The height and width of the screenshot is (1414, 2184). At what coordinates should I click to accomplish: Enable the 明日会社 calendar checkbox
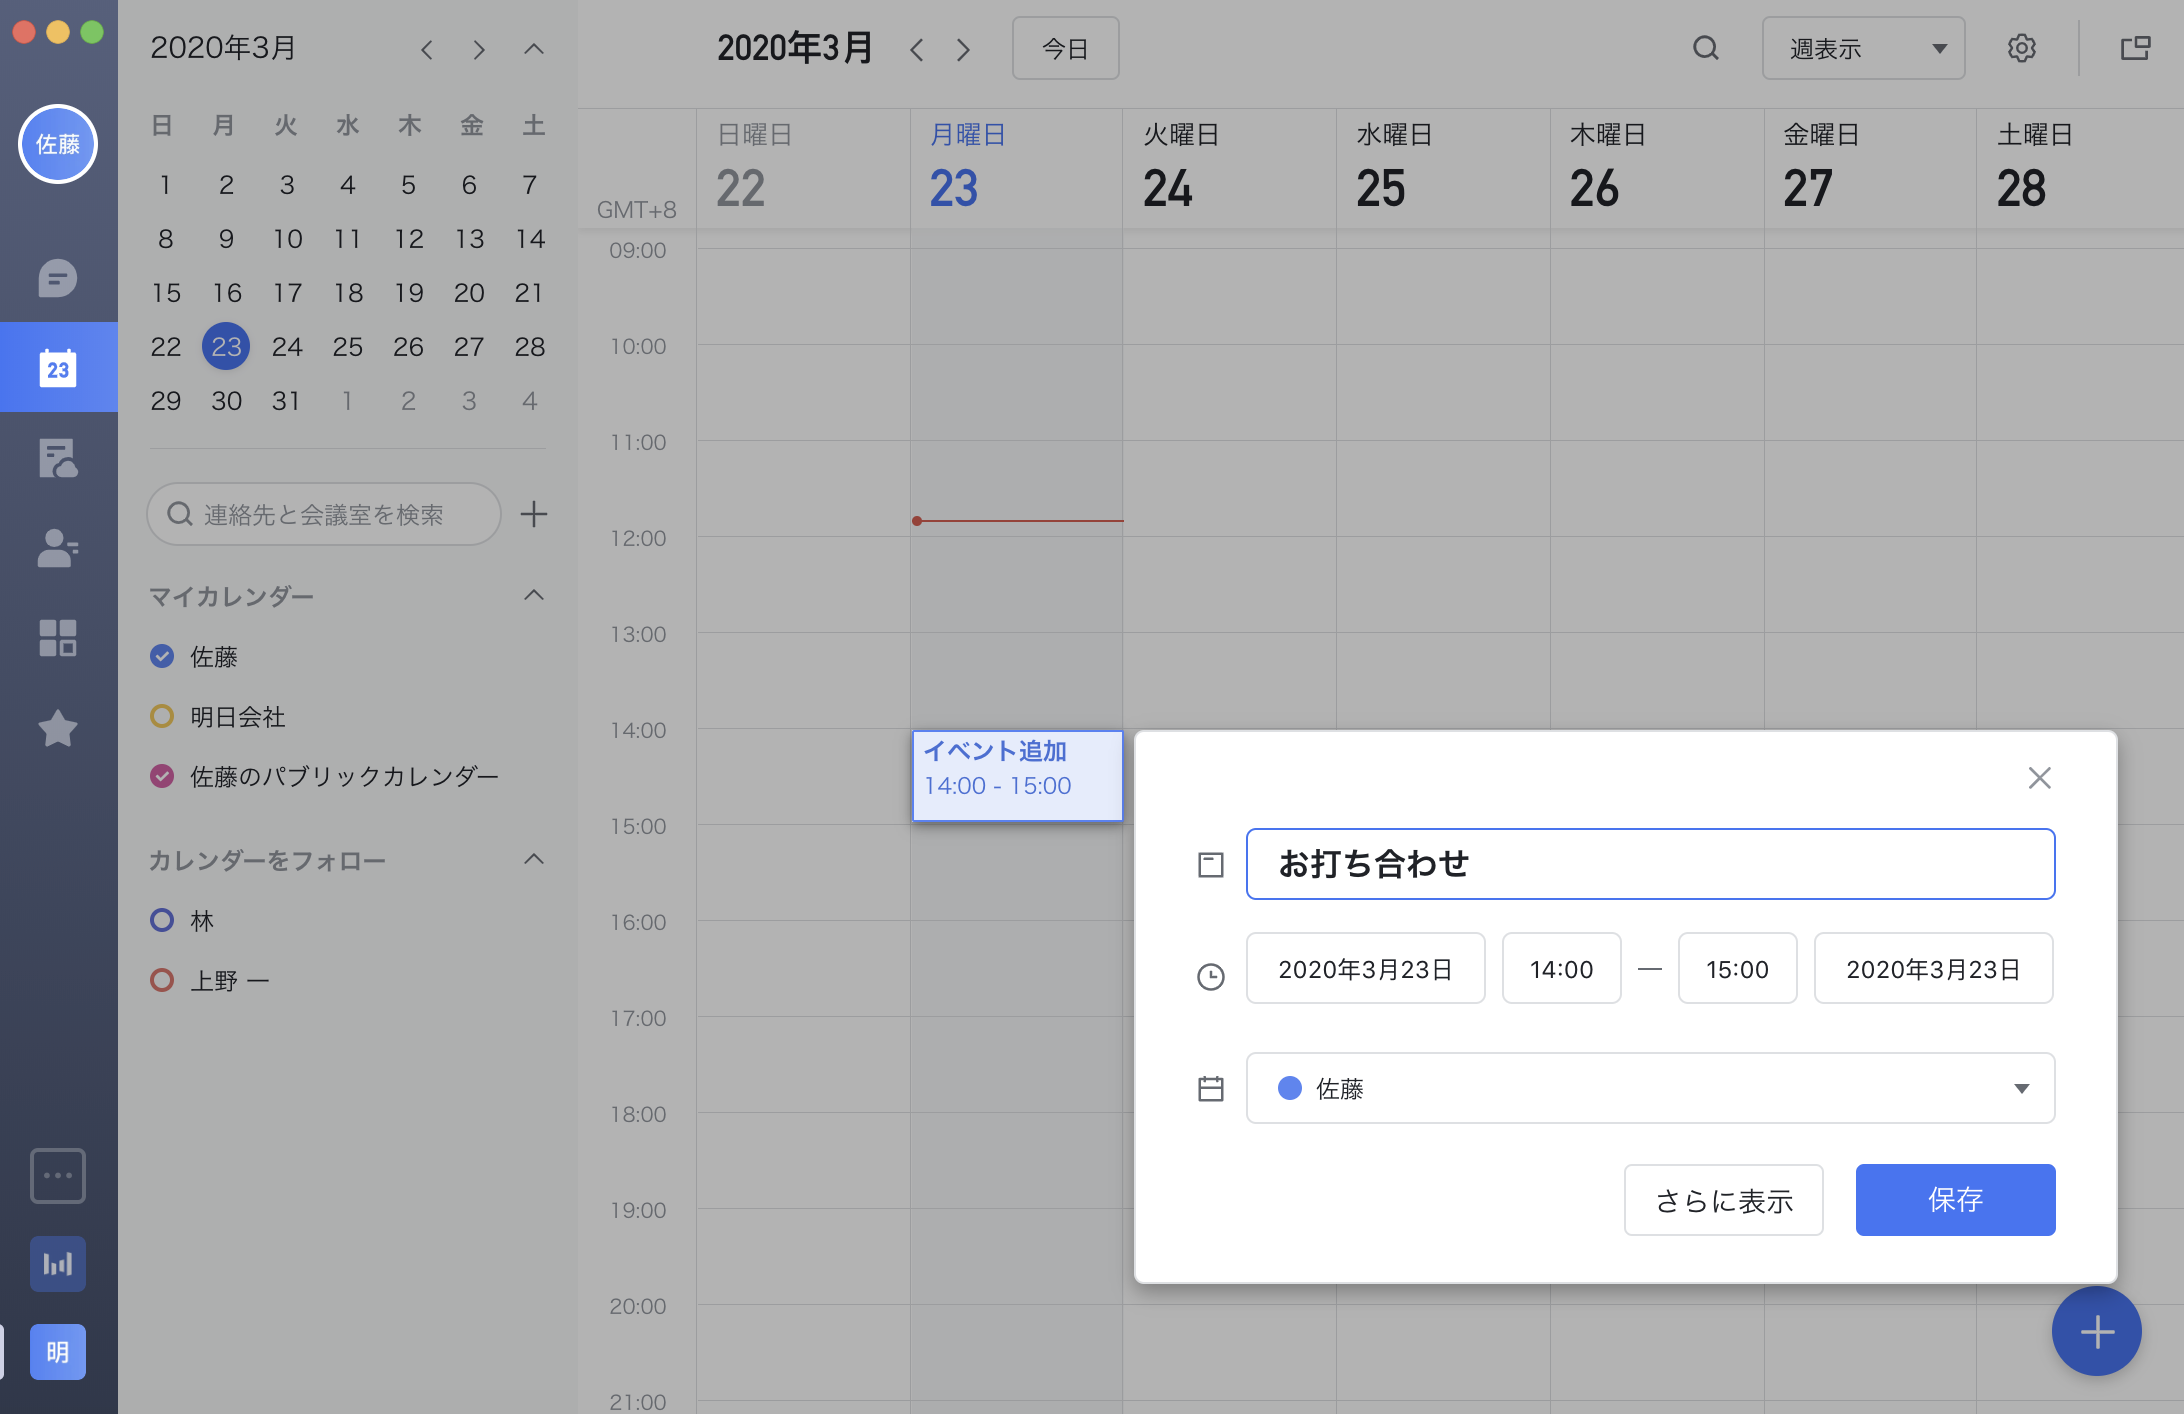(x=162, y=716)
